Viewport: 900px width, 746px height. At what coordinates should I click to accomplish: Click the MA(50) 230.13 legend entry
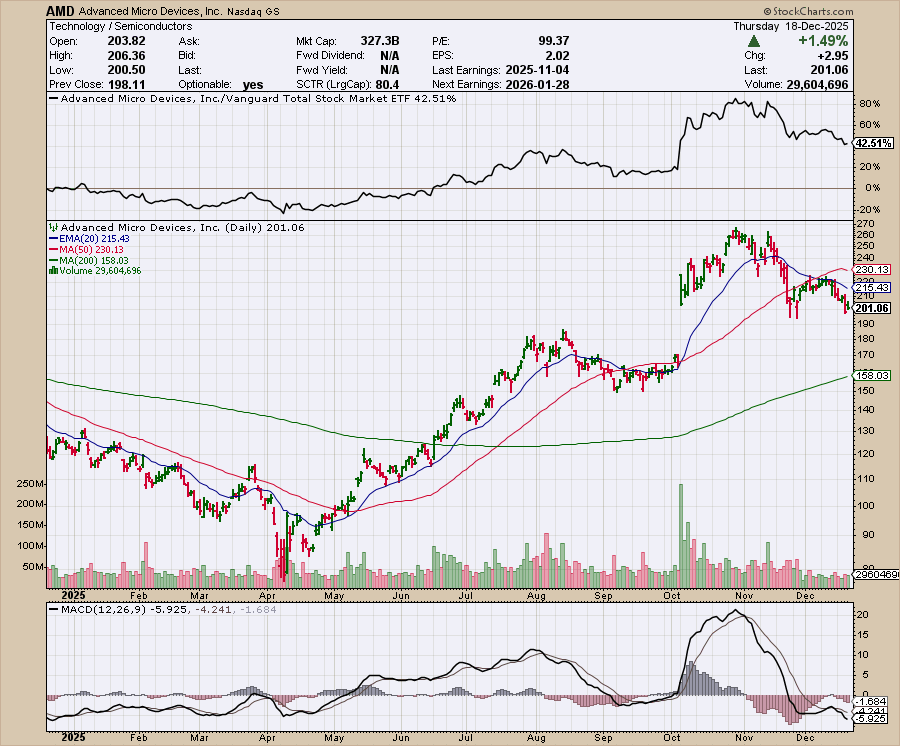pos(87,250)
